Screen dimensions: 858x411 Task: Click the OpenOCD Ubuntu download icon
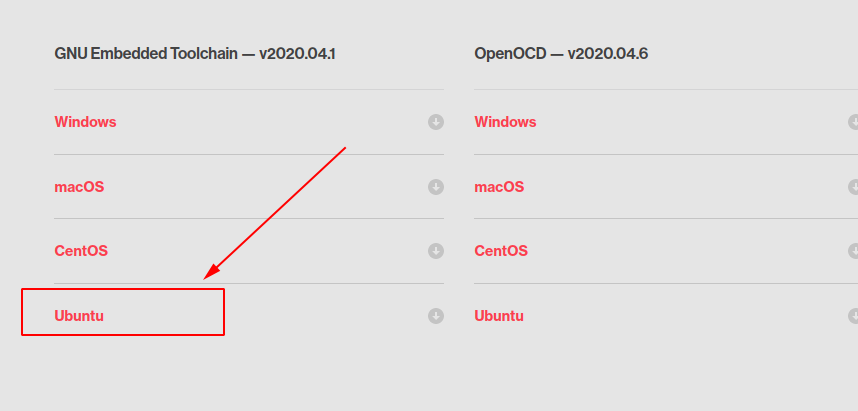tap(853, 316)
